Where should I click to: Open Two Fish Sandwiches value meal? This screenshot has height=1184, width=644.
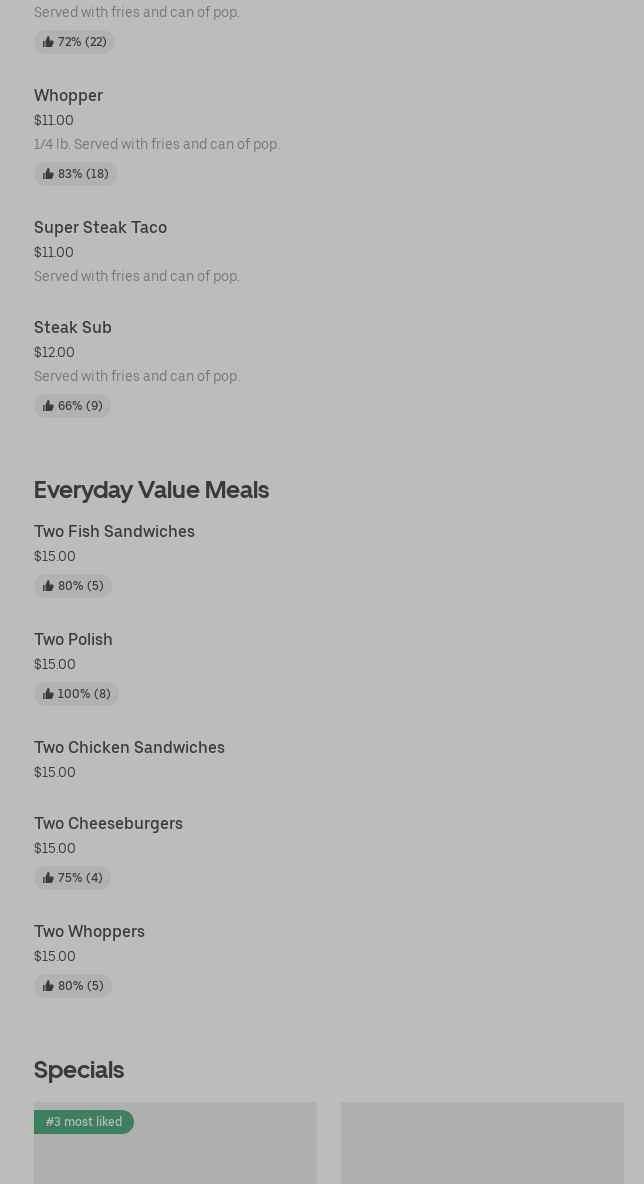[x=114, y=532]
